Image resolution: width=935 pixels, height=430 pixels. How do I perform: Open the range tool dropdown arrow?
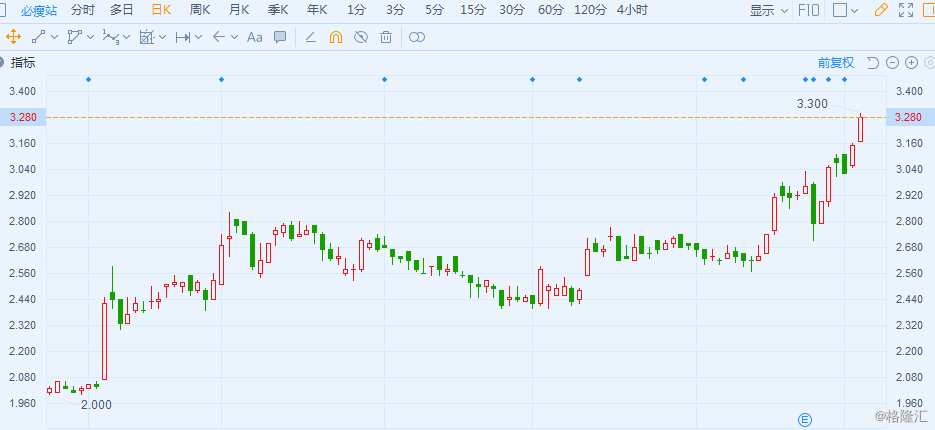click(x=199, y=38)
